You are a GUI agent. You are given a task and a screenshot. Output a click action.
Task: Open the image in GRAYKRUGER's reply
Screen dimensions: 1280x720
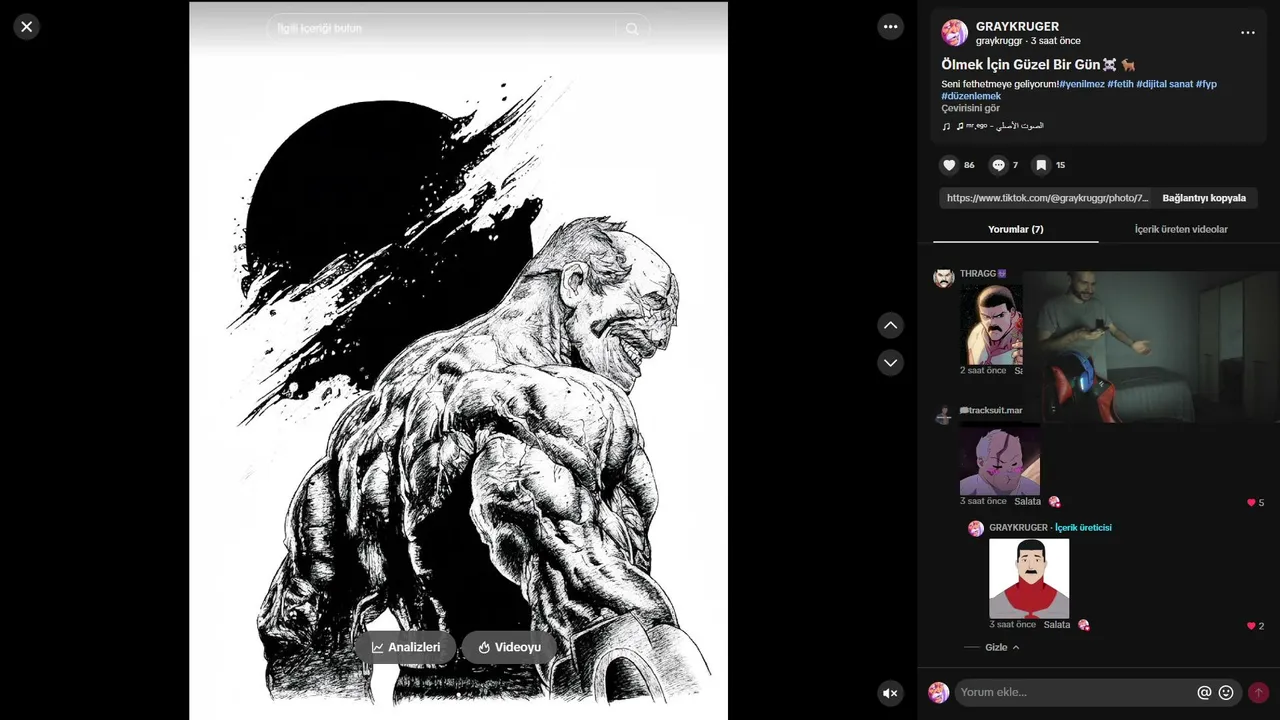pyautogui.click(x=1029, y=578)
